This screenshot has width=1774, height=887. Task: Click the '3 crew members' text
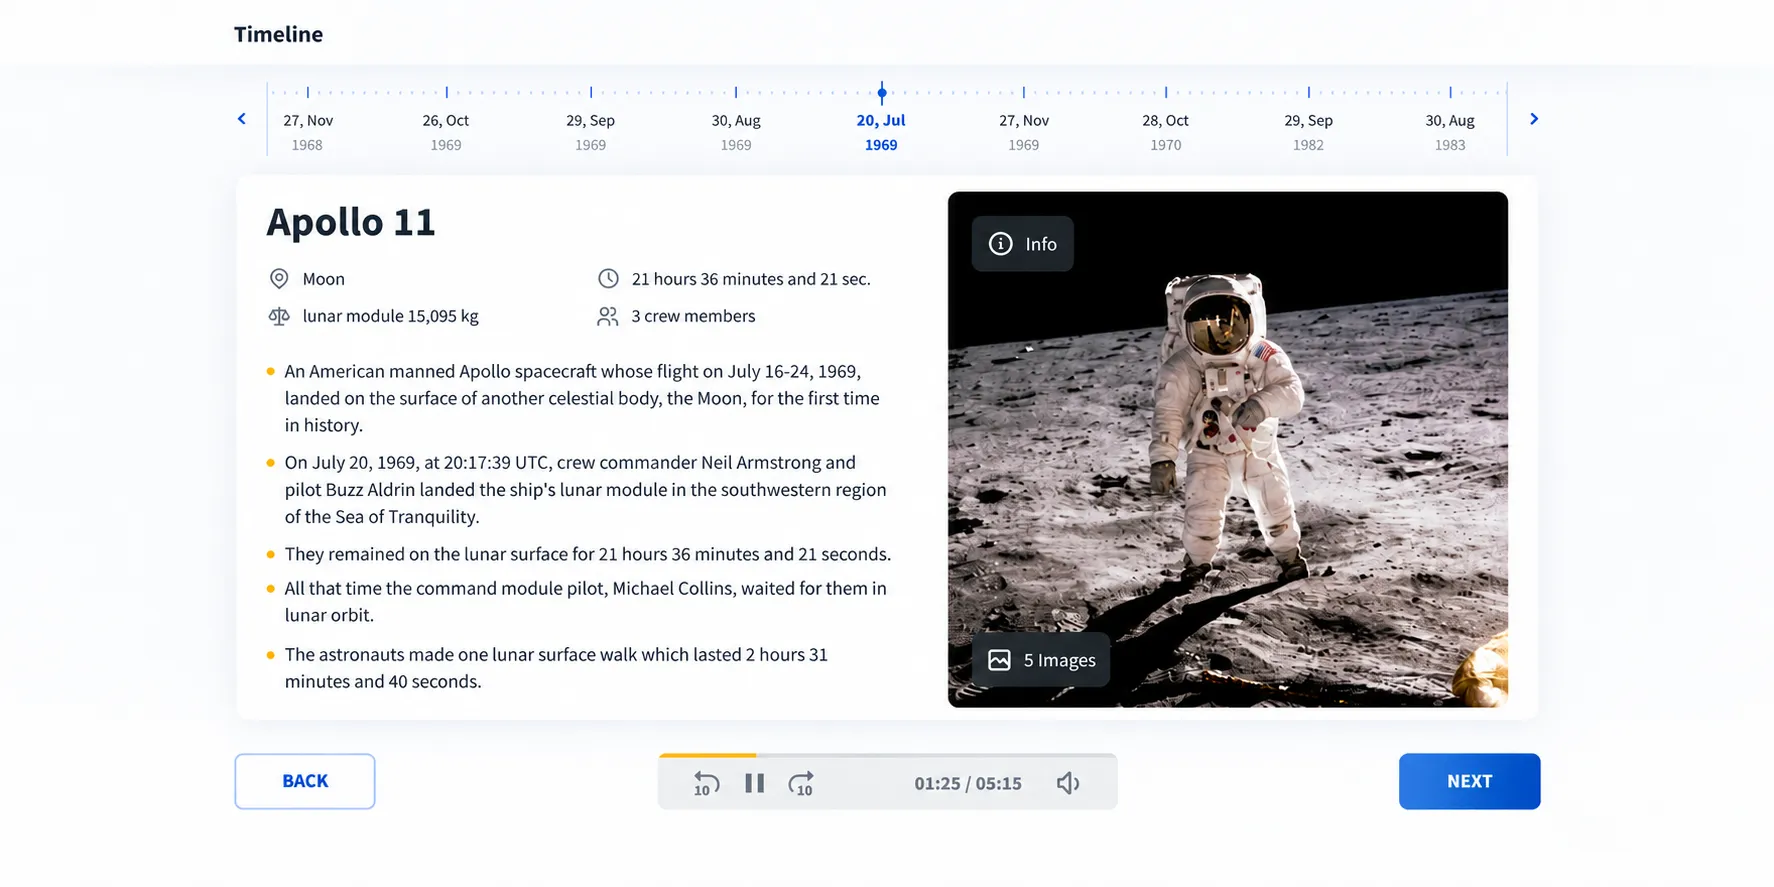pyautogui.click(x=693, y=316)
